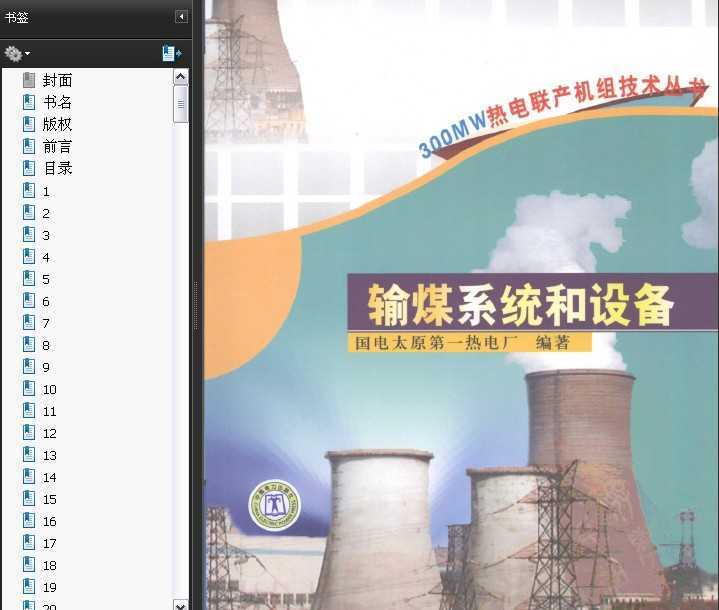Click the bookmark icon beside 目录
This screenshot has height=610, width=719.
click(29, 168)
